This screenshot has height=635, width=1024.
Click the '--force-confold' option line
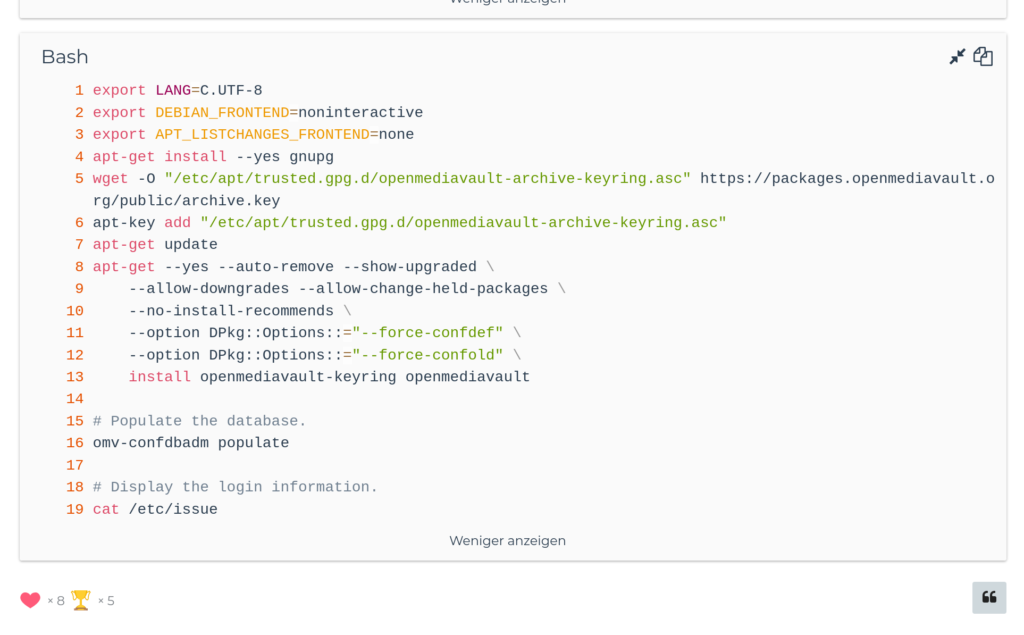[x=325, y=355]
